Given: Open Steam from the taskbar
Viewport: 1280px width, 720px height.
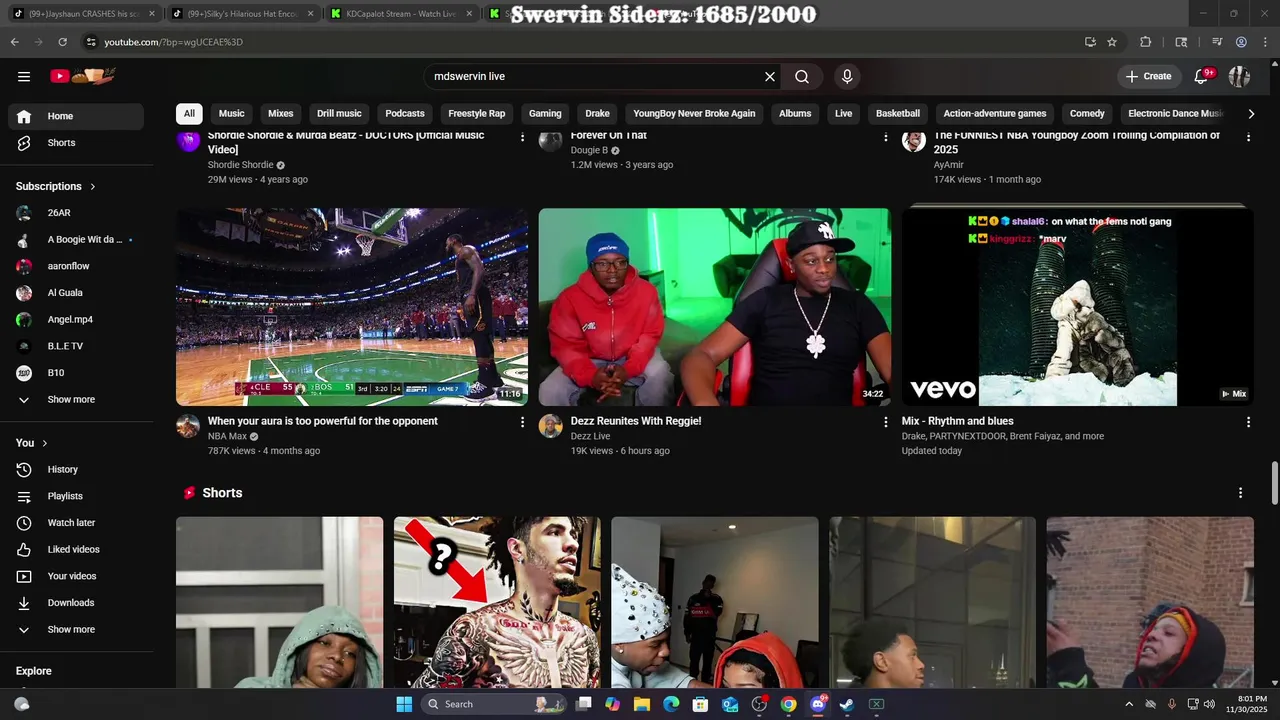Looking at the screenshot, I should tap(847, 704).
